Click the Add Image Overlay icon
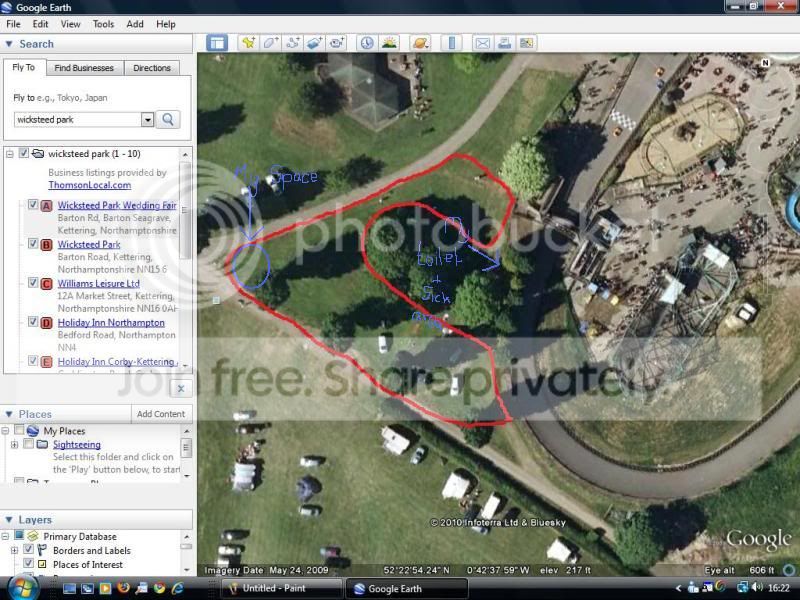The image size is (800, 600). [x=315, y=43]
